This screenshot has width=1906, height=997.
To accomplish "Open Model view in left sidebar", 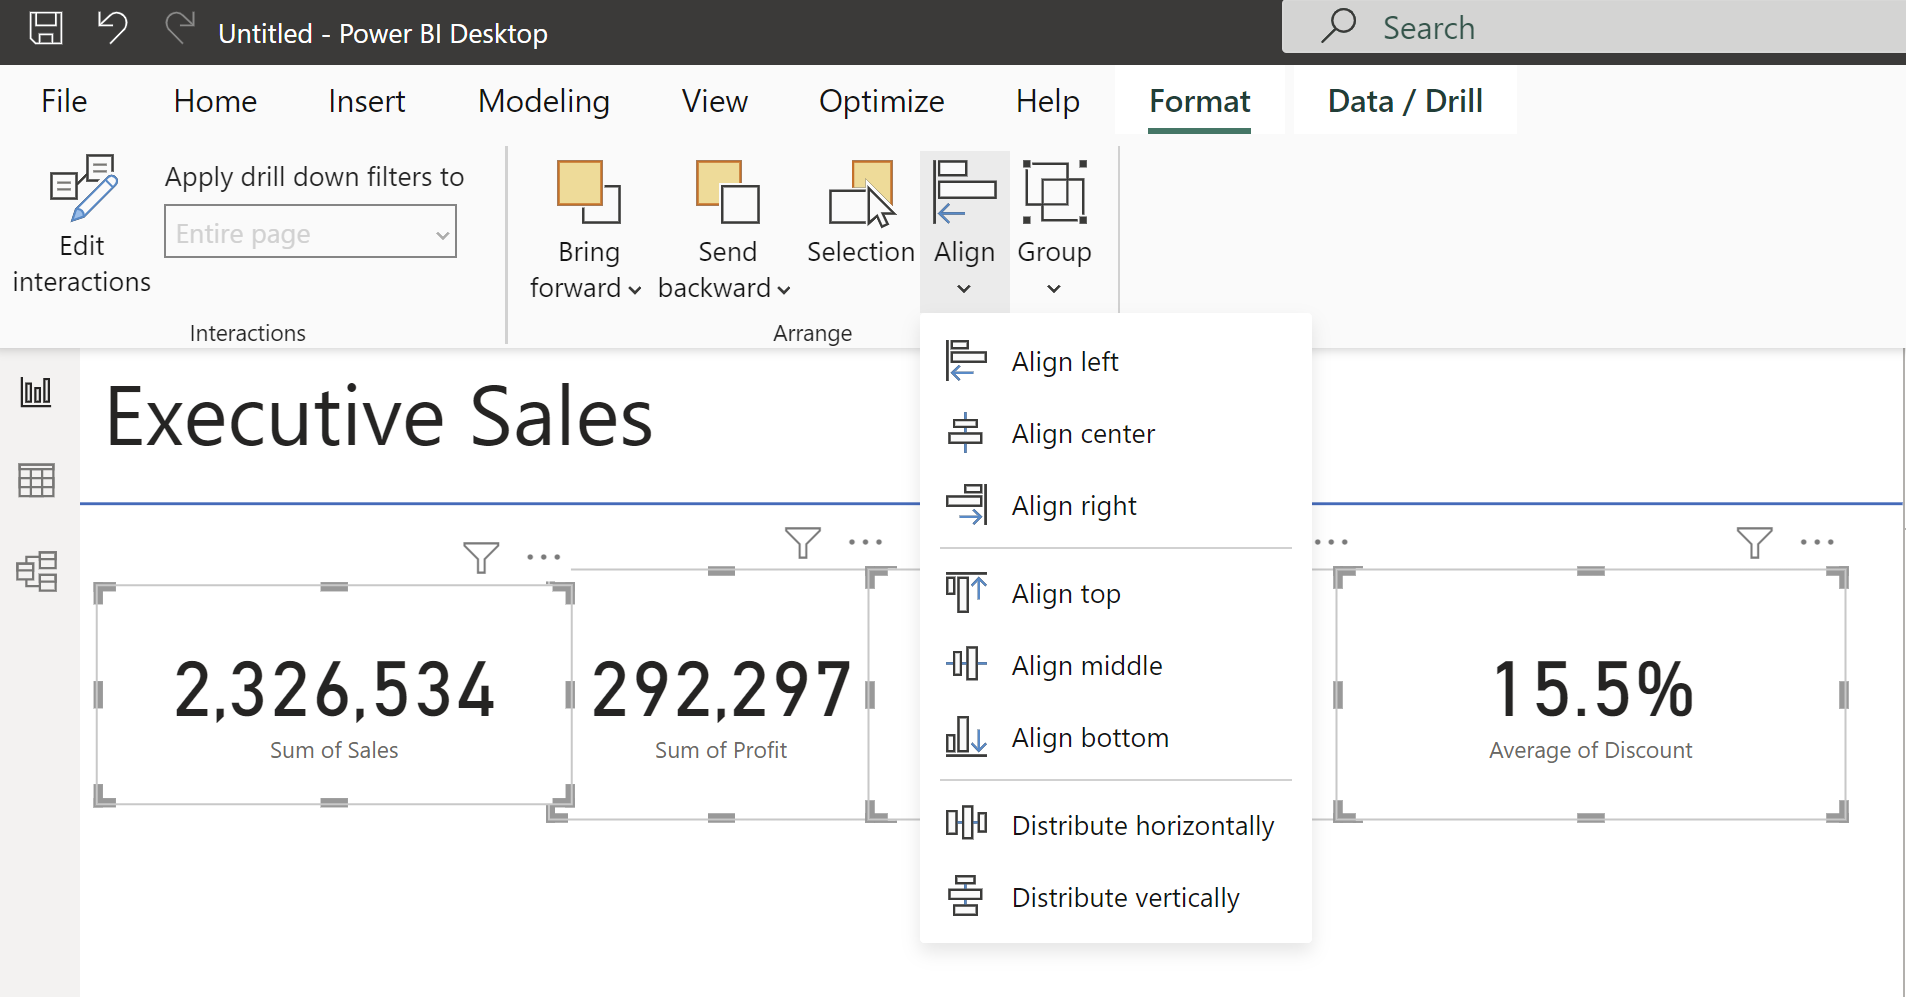I will click(x=37, y=572).
